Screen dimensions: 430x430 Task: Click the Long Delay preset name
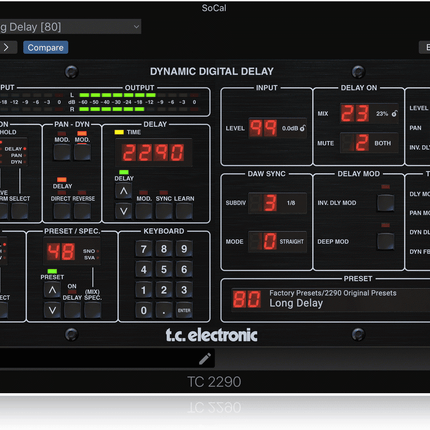click(296, 303)
